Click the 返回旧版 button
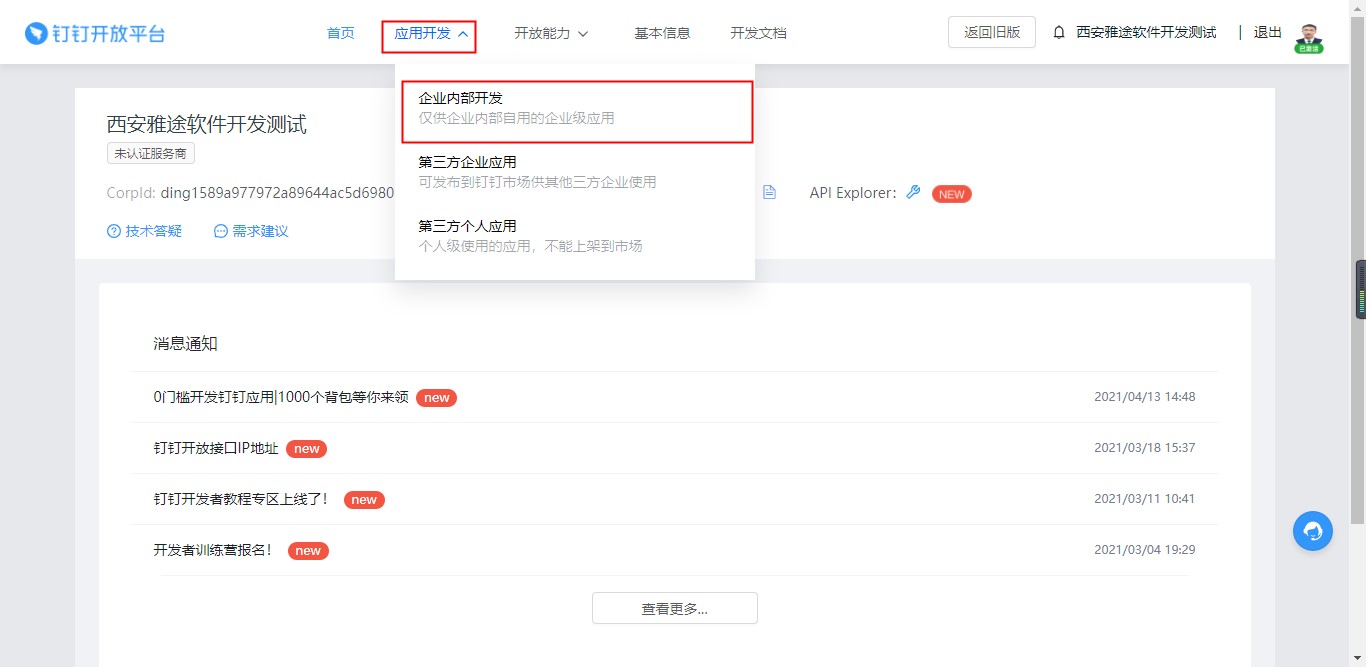 pos(991,31)
